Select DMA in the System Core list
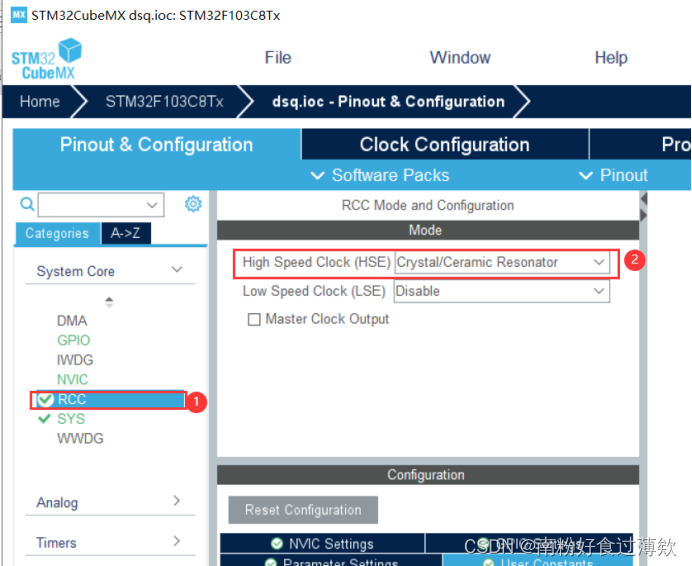 [72, 321]
